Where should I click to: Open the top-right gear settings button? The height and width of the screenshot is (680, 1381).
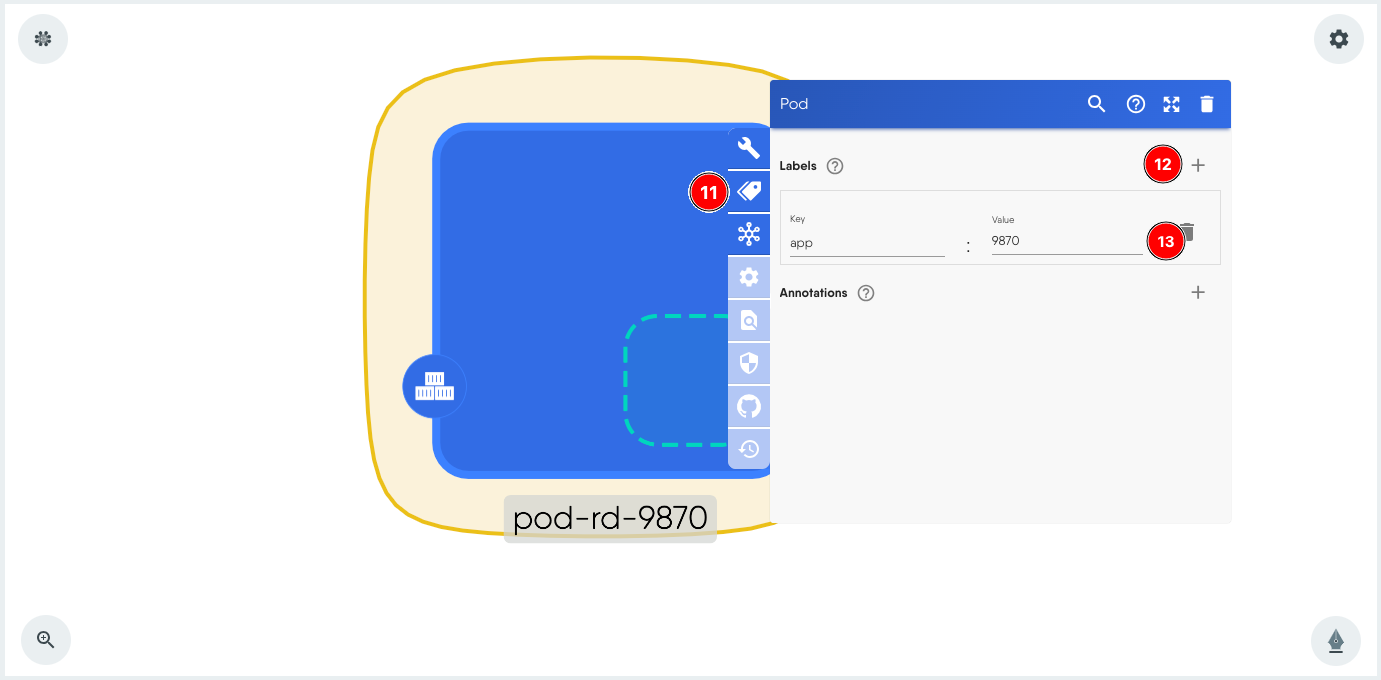tap(1338, 39)
